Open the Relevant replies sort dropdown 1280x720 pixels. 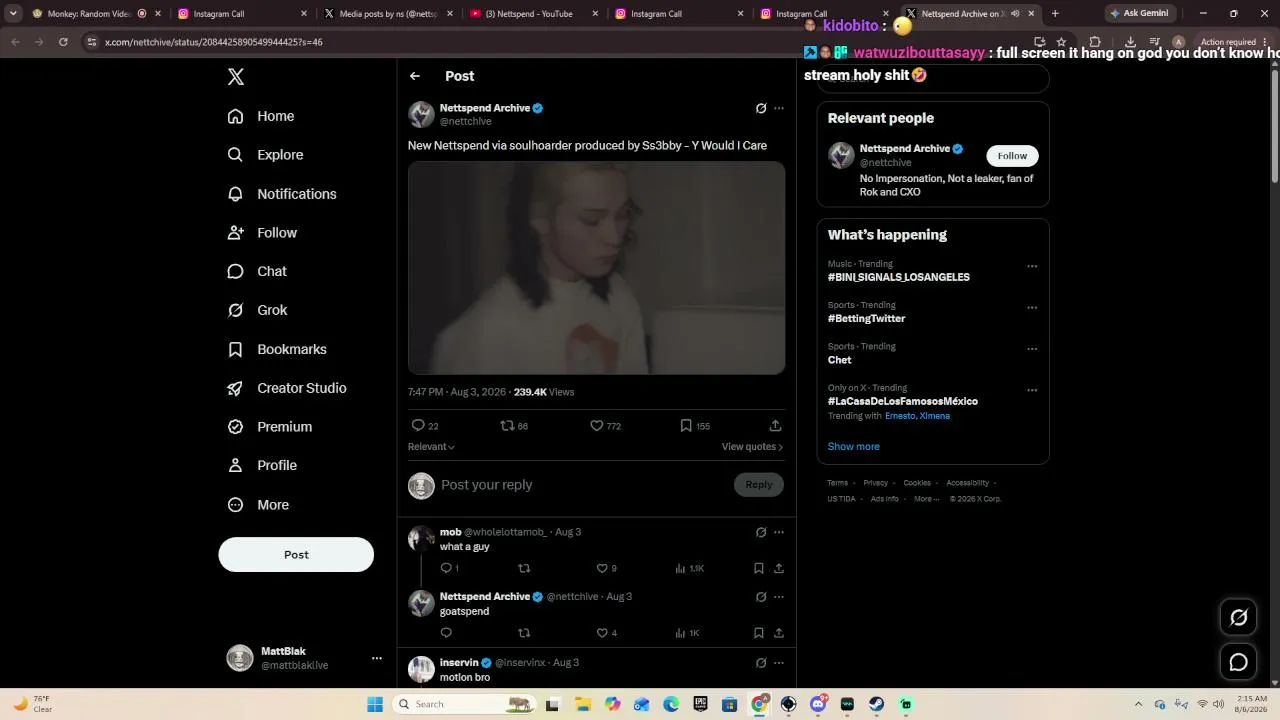[431, 447]
